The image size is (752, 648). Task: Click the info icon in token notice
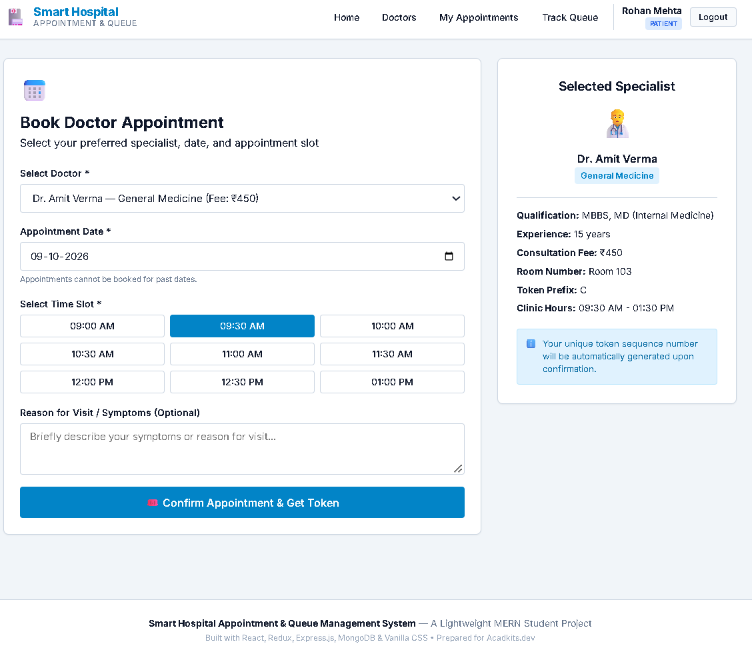pos(531,343)
